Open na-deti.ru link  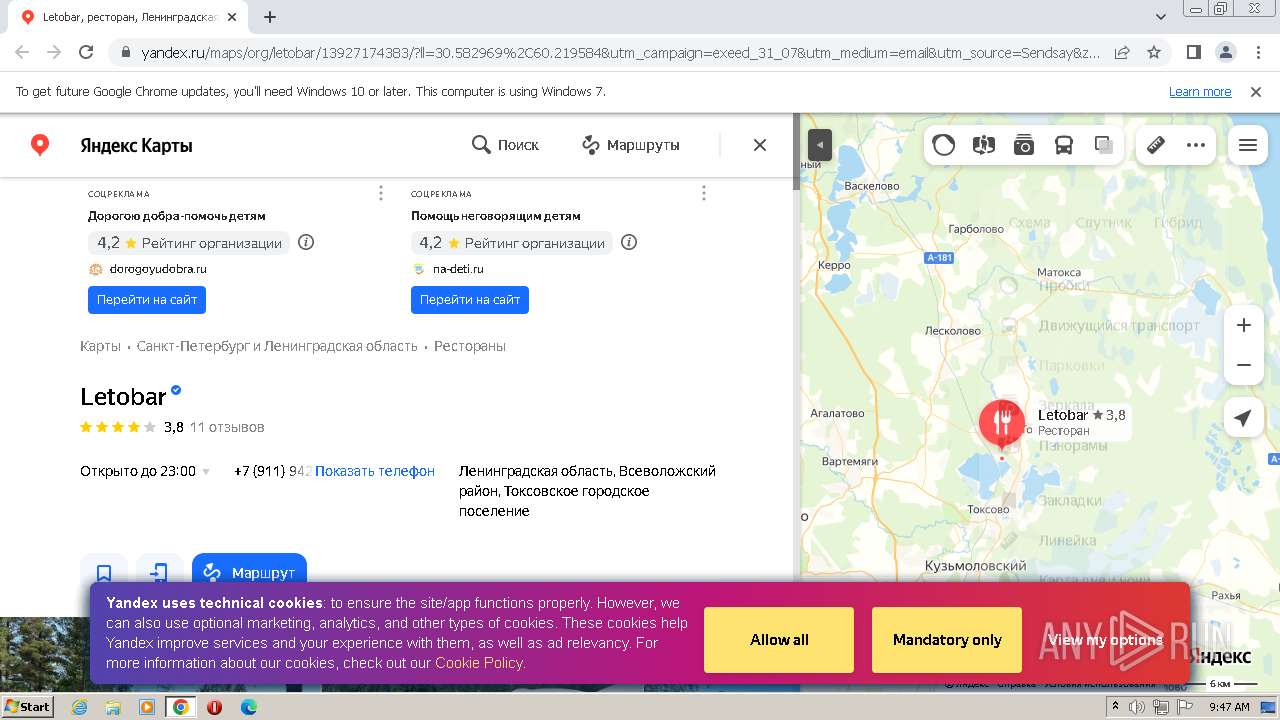[458, 269]
